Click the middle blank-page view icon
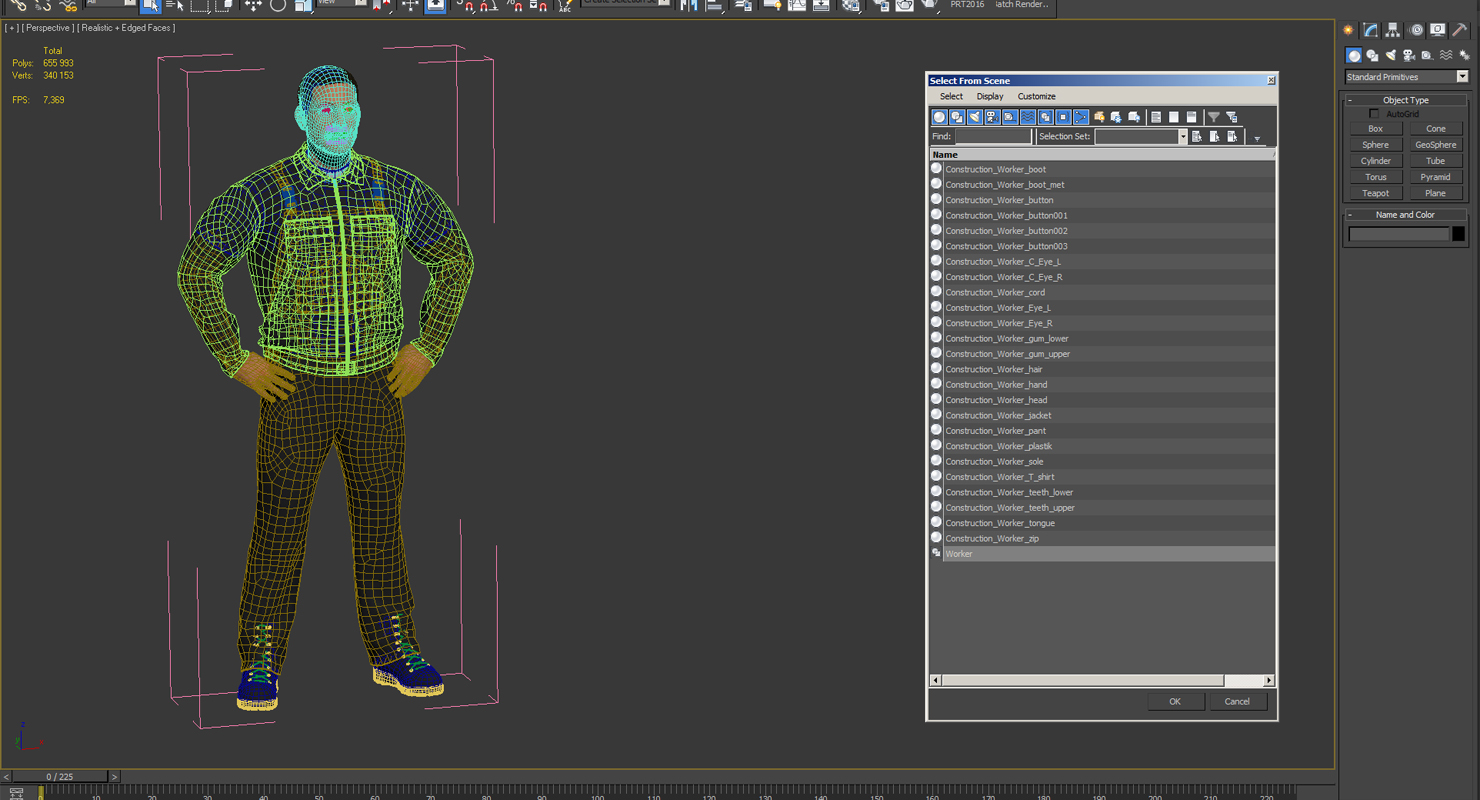Viewport: 1480px width, 800px height. [x=1174, y=117]
